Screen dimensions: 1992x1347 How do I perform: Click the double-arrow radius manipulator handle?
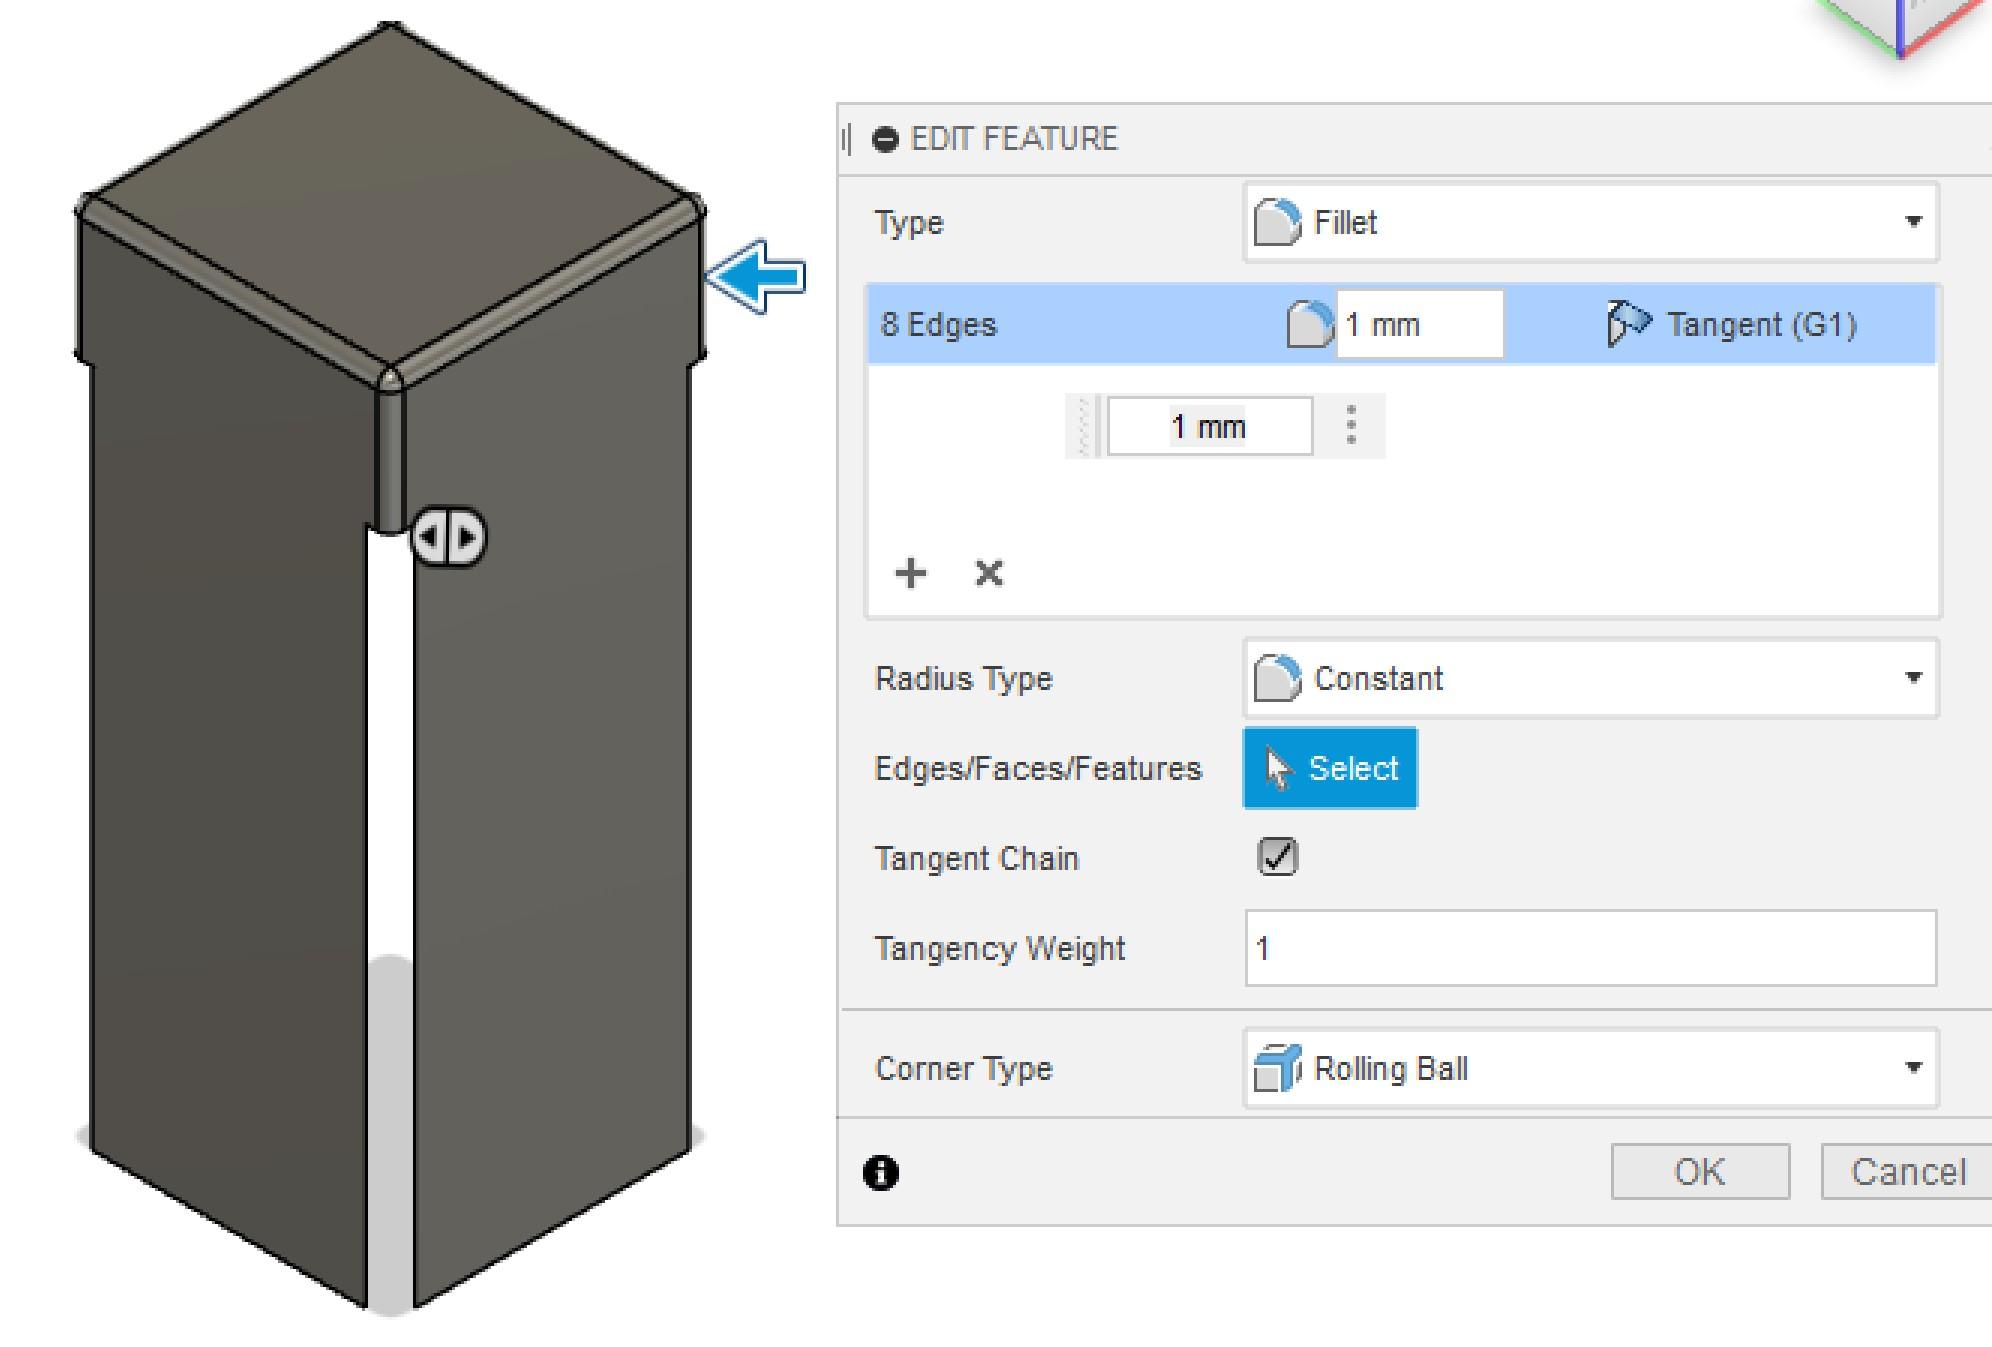click(x=449, y=537)
